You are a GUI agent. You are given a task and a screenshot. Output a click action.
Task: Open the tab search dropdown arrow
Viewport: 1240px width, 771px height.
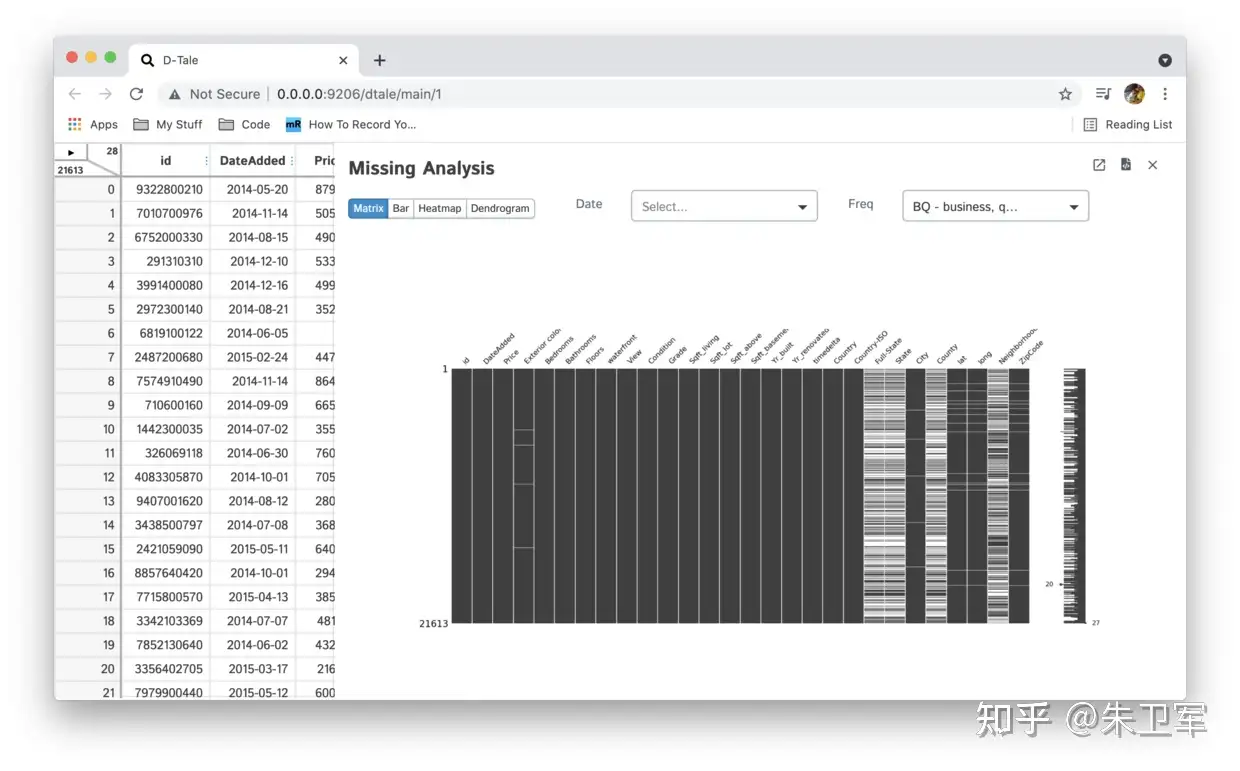1165,60
